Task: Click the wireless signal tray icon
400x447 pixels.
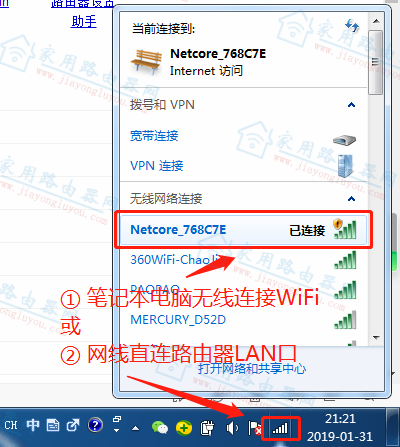Action: 281,428
